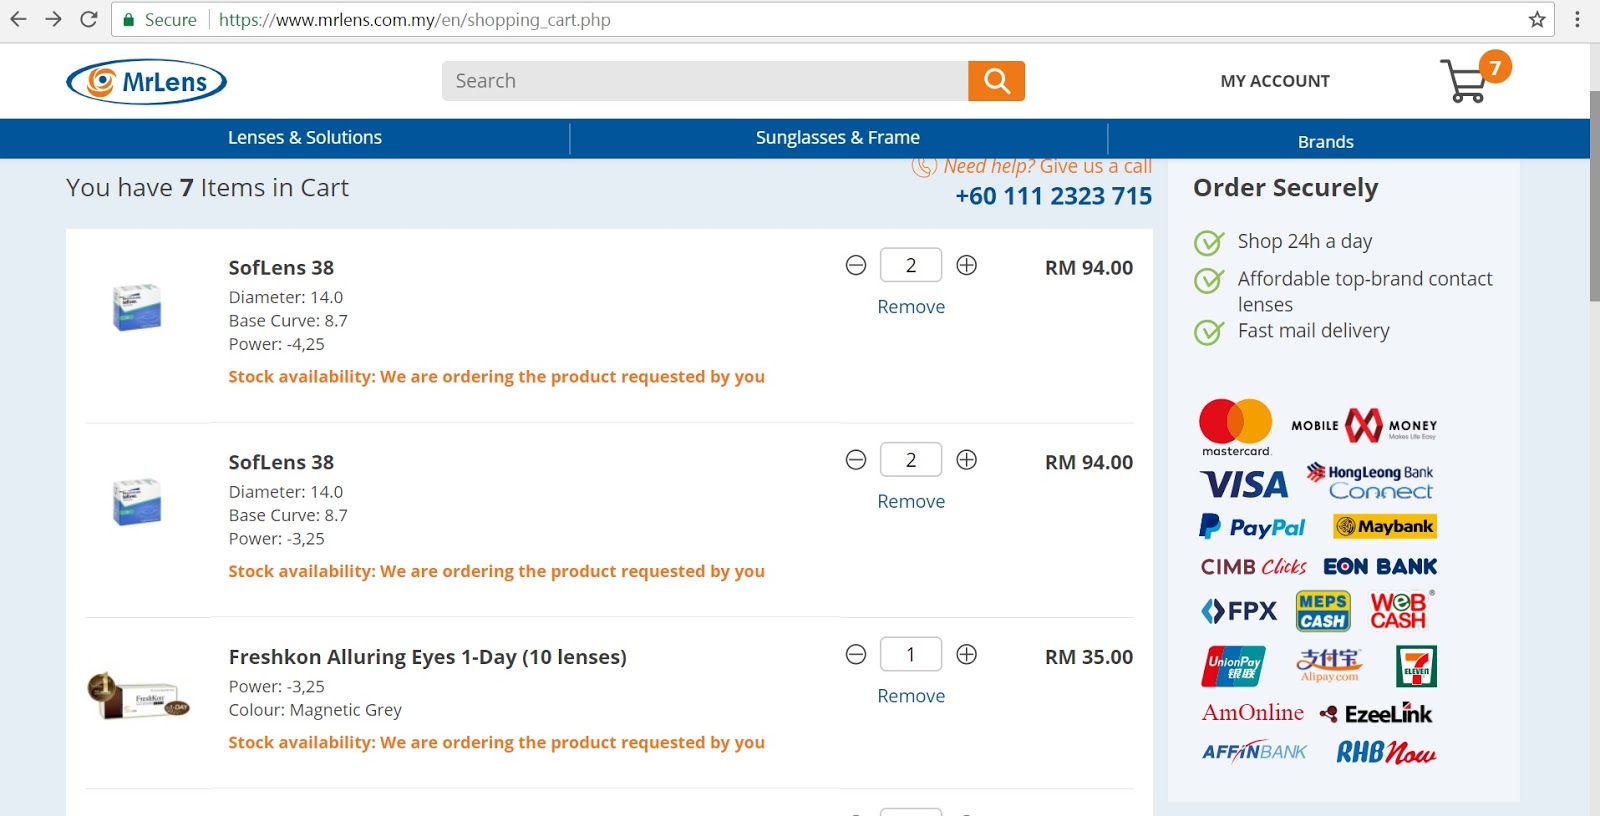Click the 'Shop 24h a day' text
The height and width of the screenshot is (816, 1600).
pyautogui.click(x=1304, y=242)
